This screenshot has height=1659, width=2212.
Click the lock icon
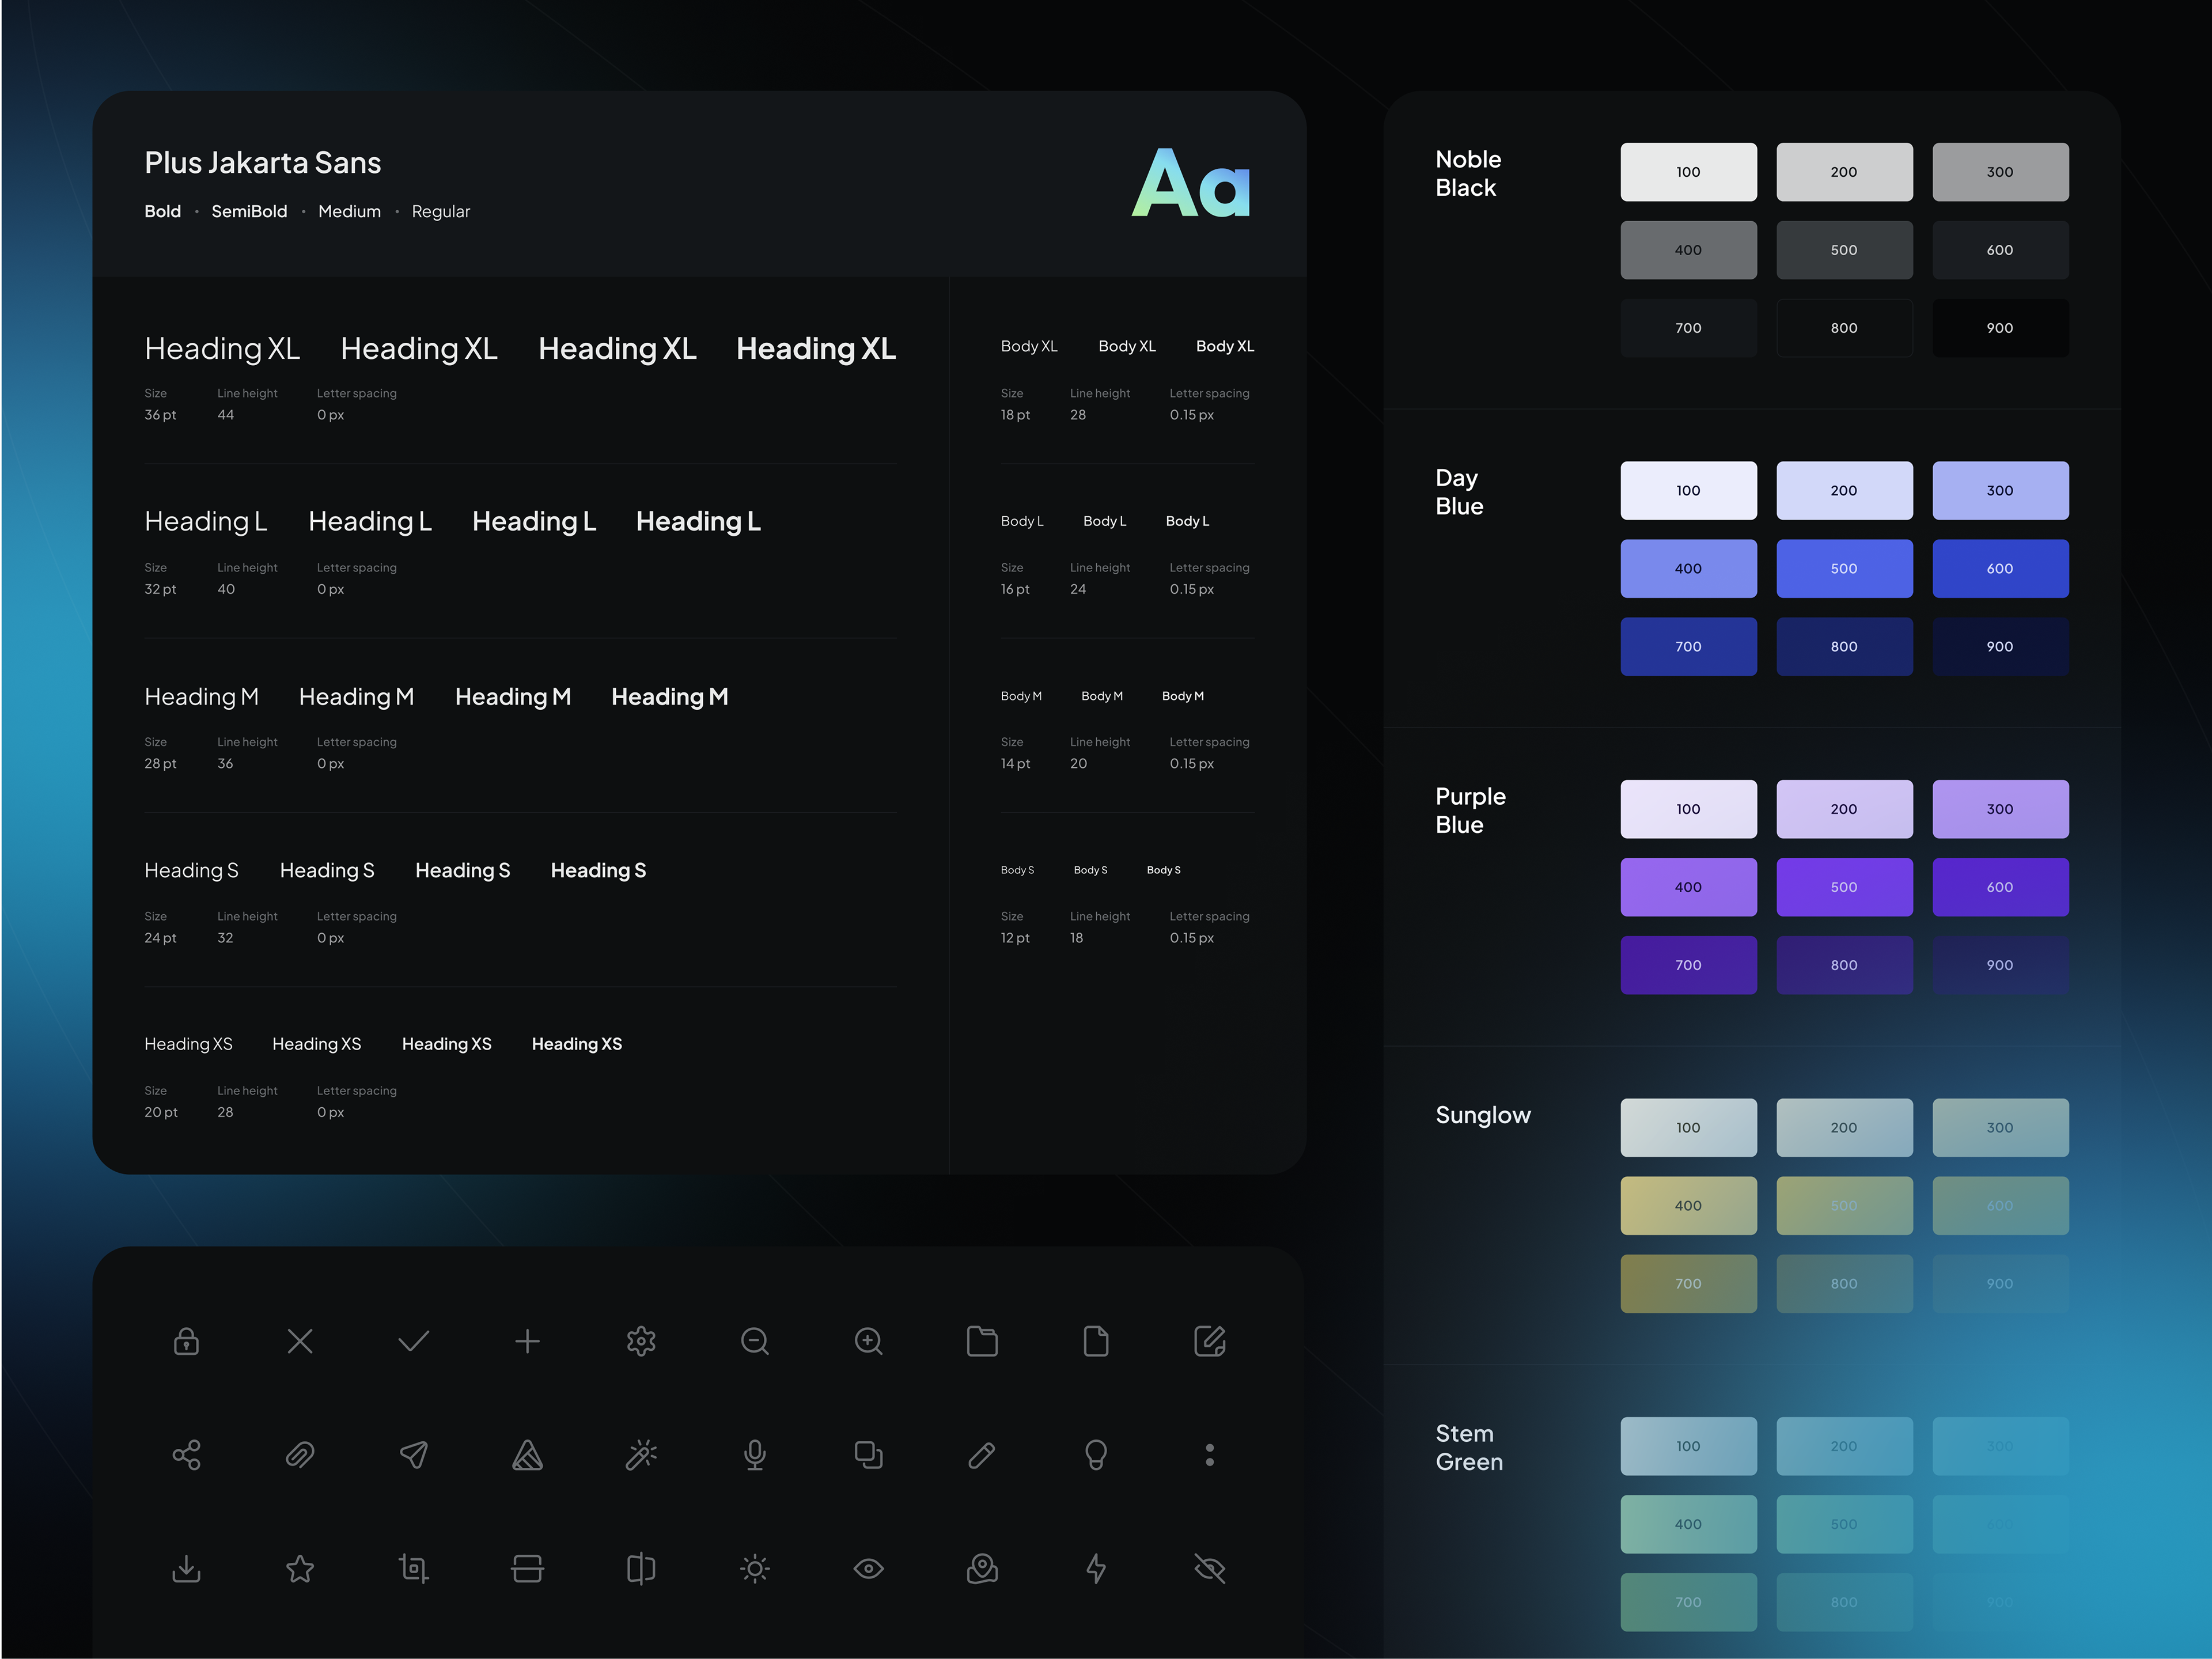point(186,1341)
